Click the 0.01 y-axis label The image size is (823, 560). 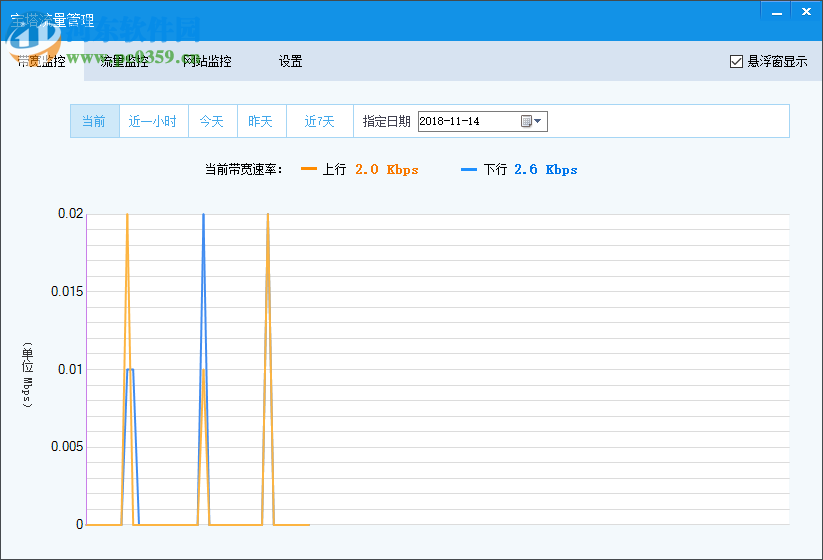click(70, 369)
